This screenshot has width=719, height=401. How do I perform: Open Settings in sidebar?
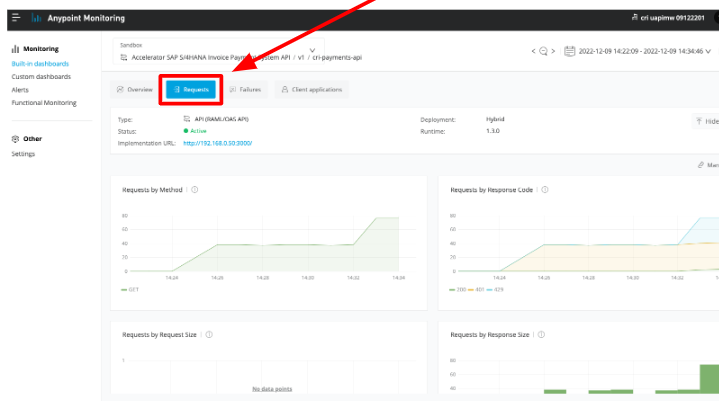tap(23, 154)
